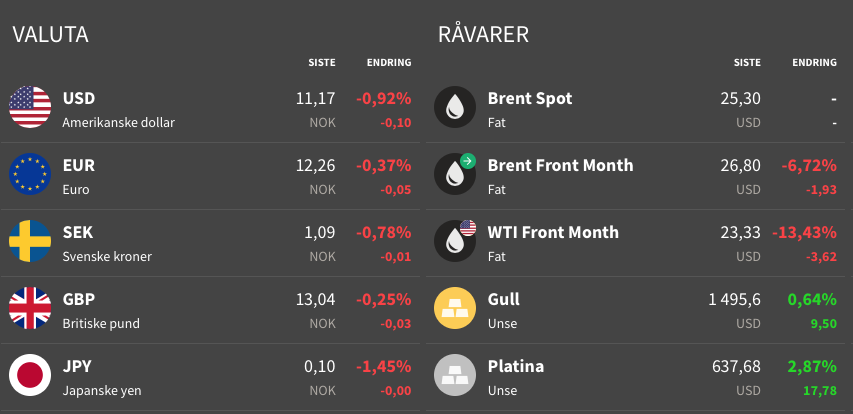853x414 pixels.
Task: Open the VALUTA section heading
Action: pyautogui.click(x=50, y=34)
